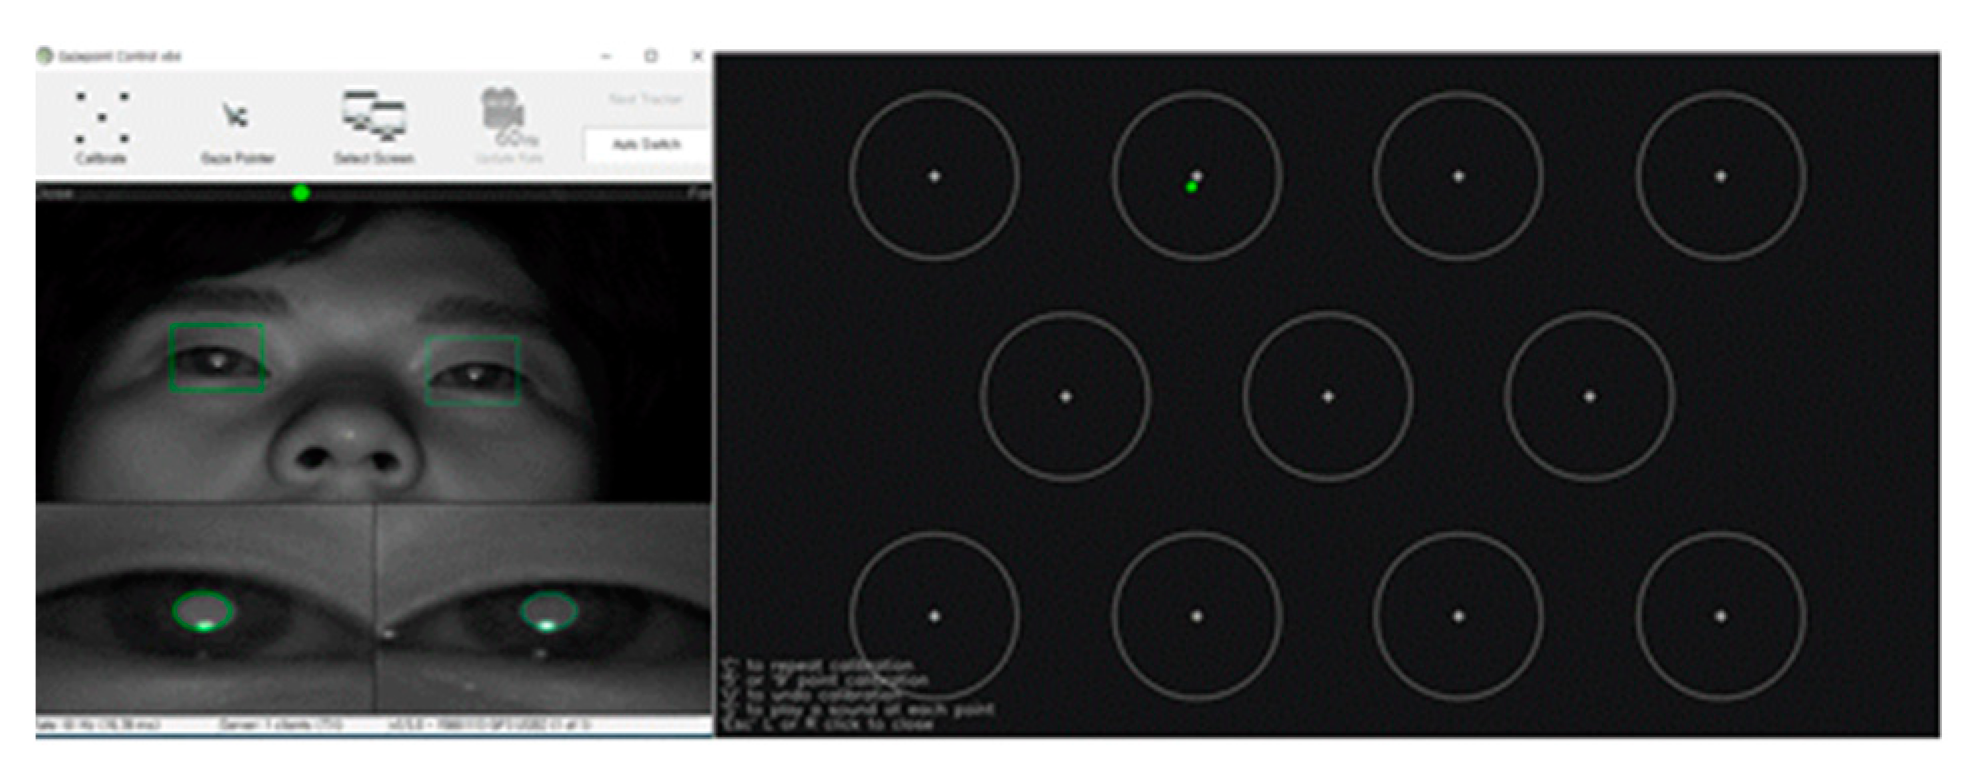The width and height of the screenshot is (1964, 764).
Task: Click green tracking box on left-side eye
Action: pos(217,357)
